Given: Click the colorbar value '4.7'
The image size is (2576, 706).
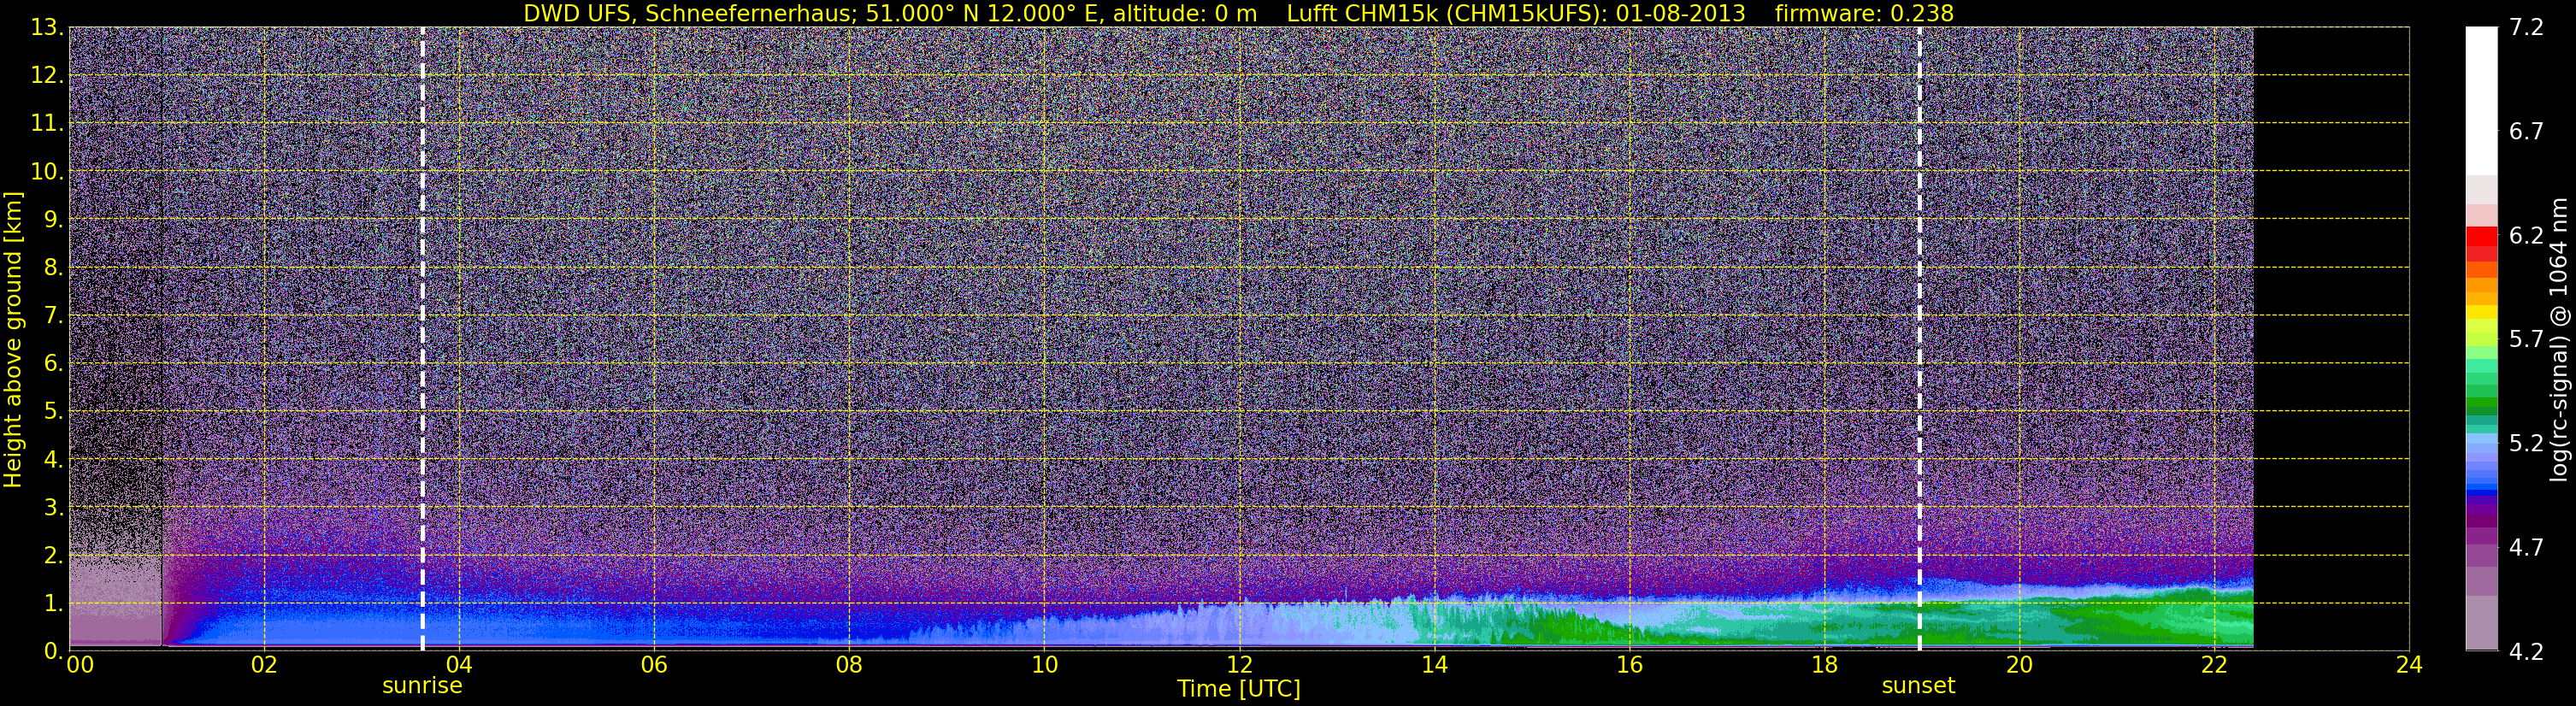Looking at the screenshot, I should [2526, 548].
